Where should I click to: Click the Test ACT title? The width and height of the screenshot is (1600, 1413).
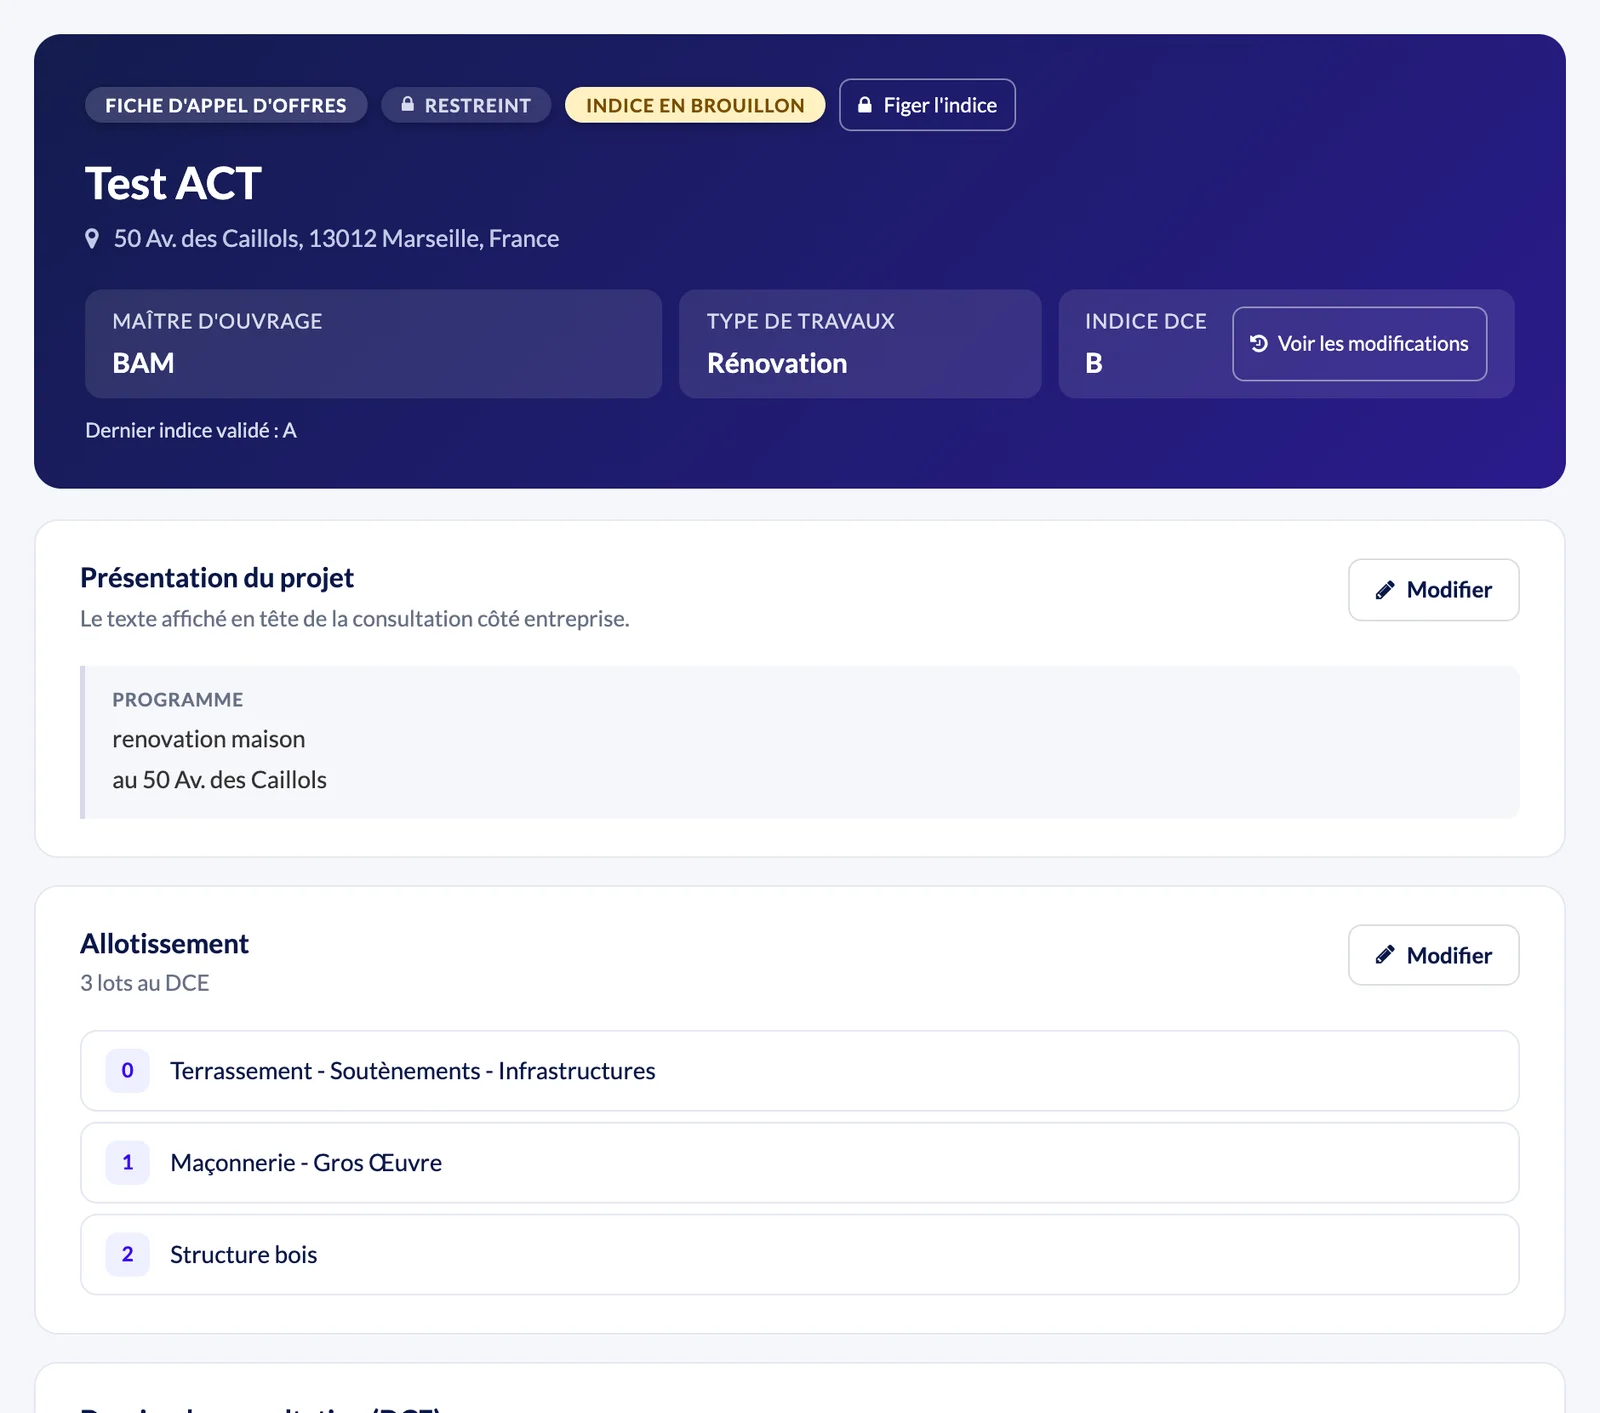173,184
